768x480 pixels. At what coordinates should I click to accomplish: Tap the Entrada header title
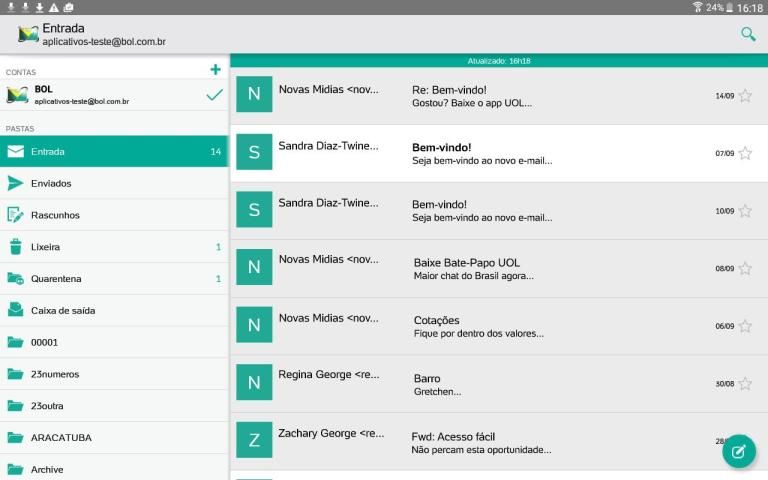[63, 28]
